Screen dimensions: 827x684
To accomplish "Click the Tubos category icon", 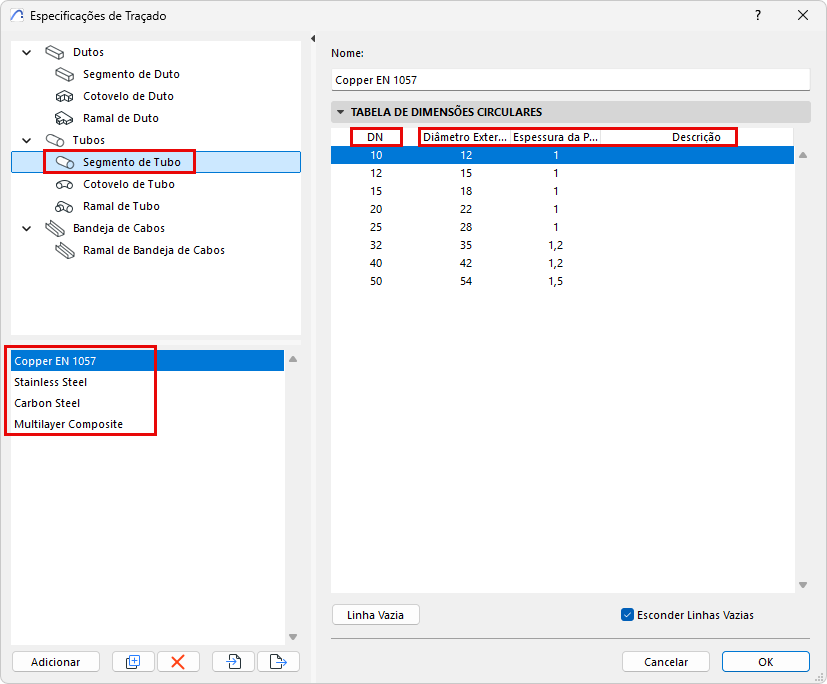I will pyautogui.click(x=55, y=140).
